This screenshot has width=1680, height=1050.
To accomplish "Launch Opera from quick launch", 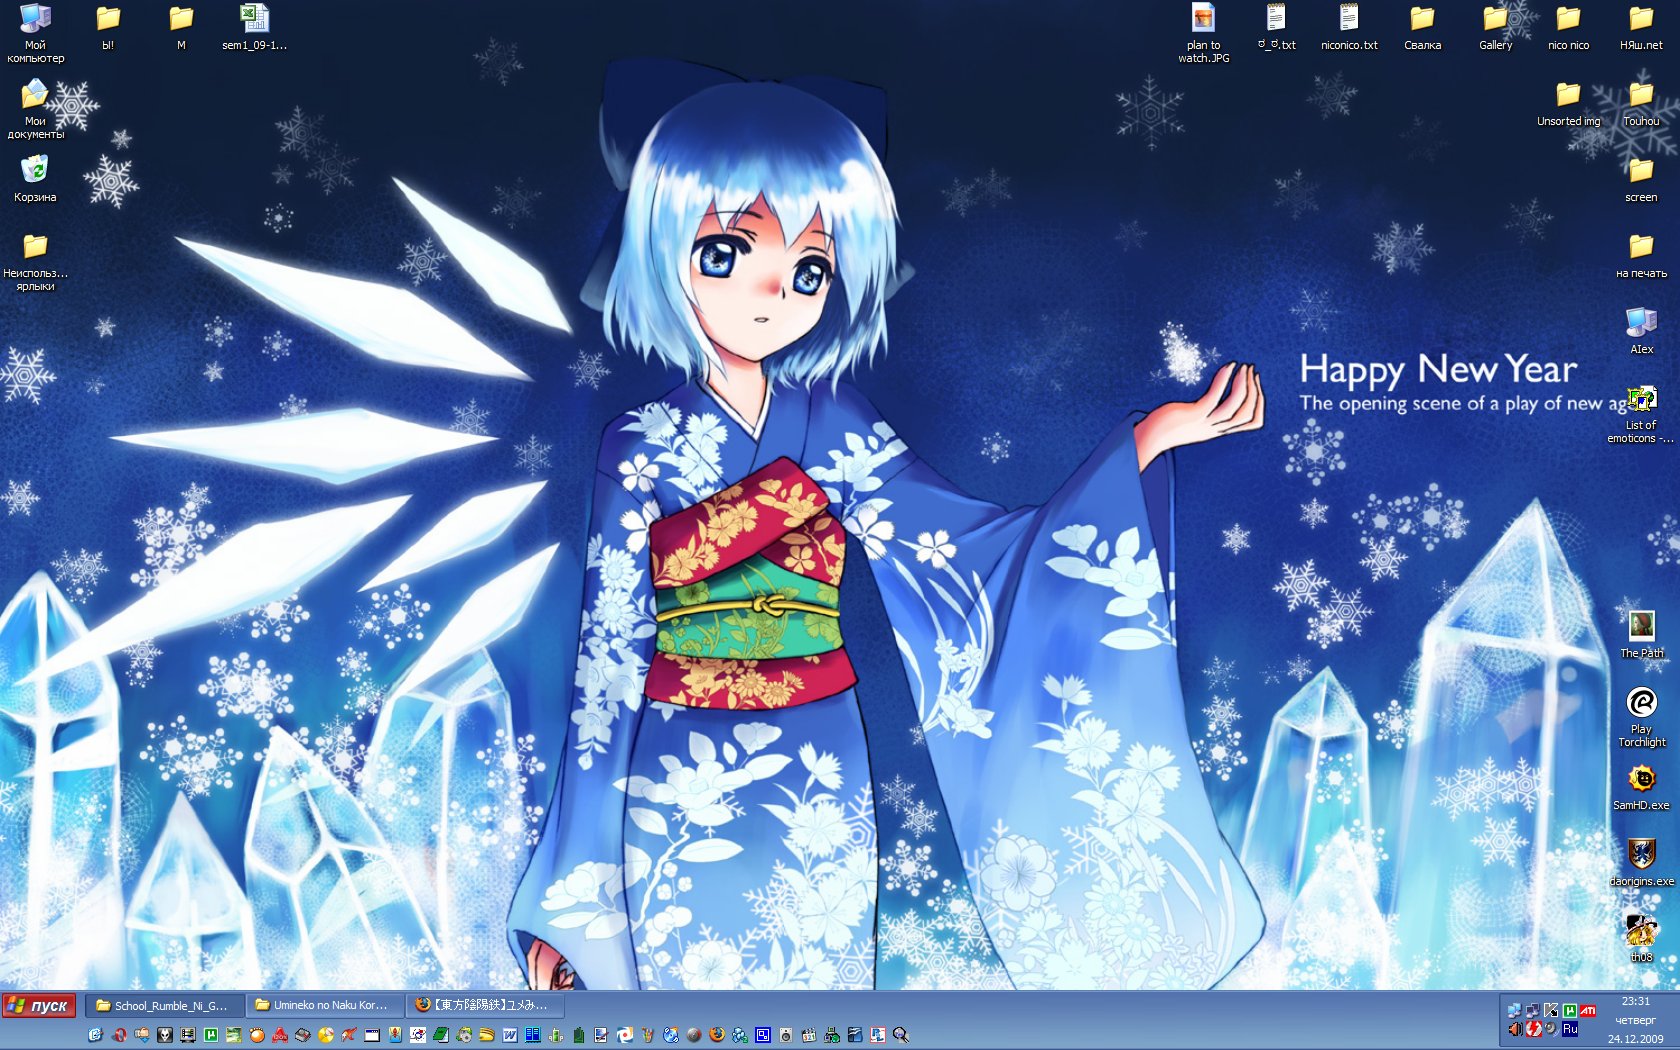I will 120,1035.
